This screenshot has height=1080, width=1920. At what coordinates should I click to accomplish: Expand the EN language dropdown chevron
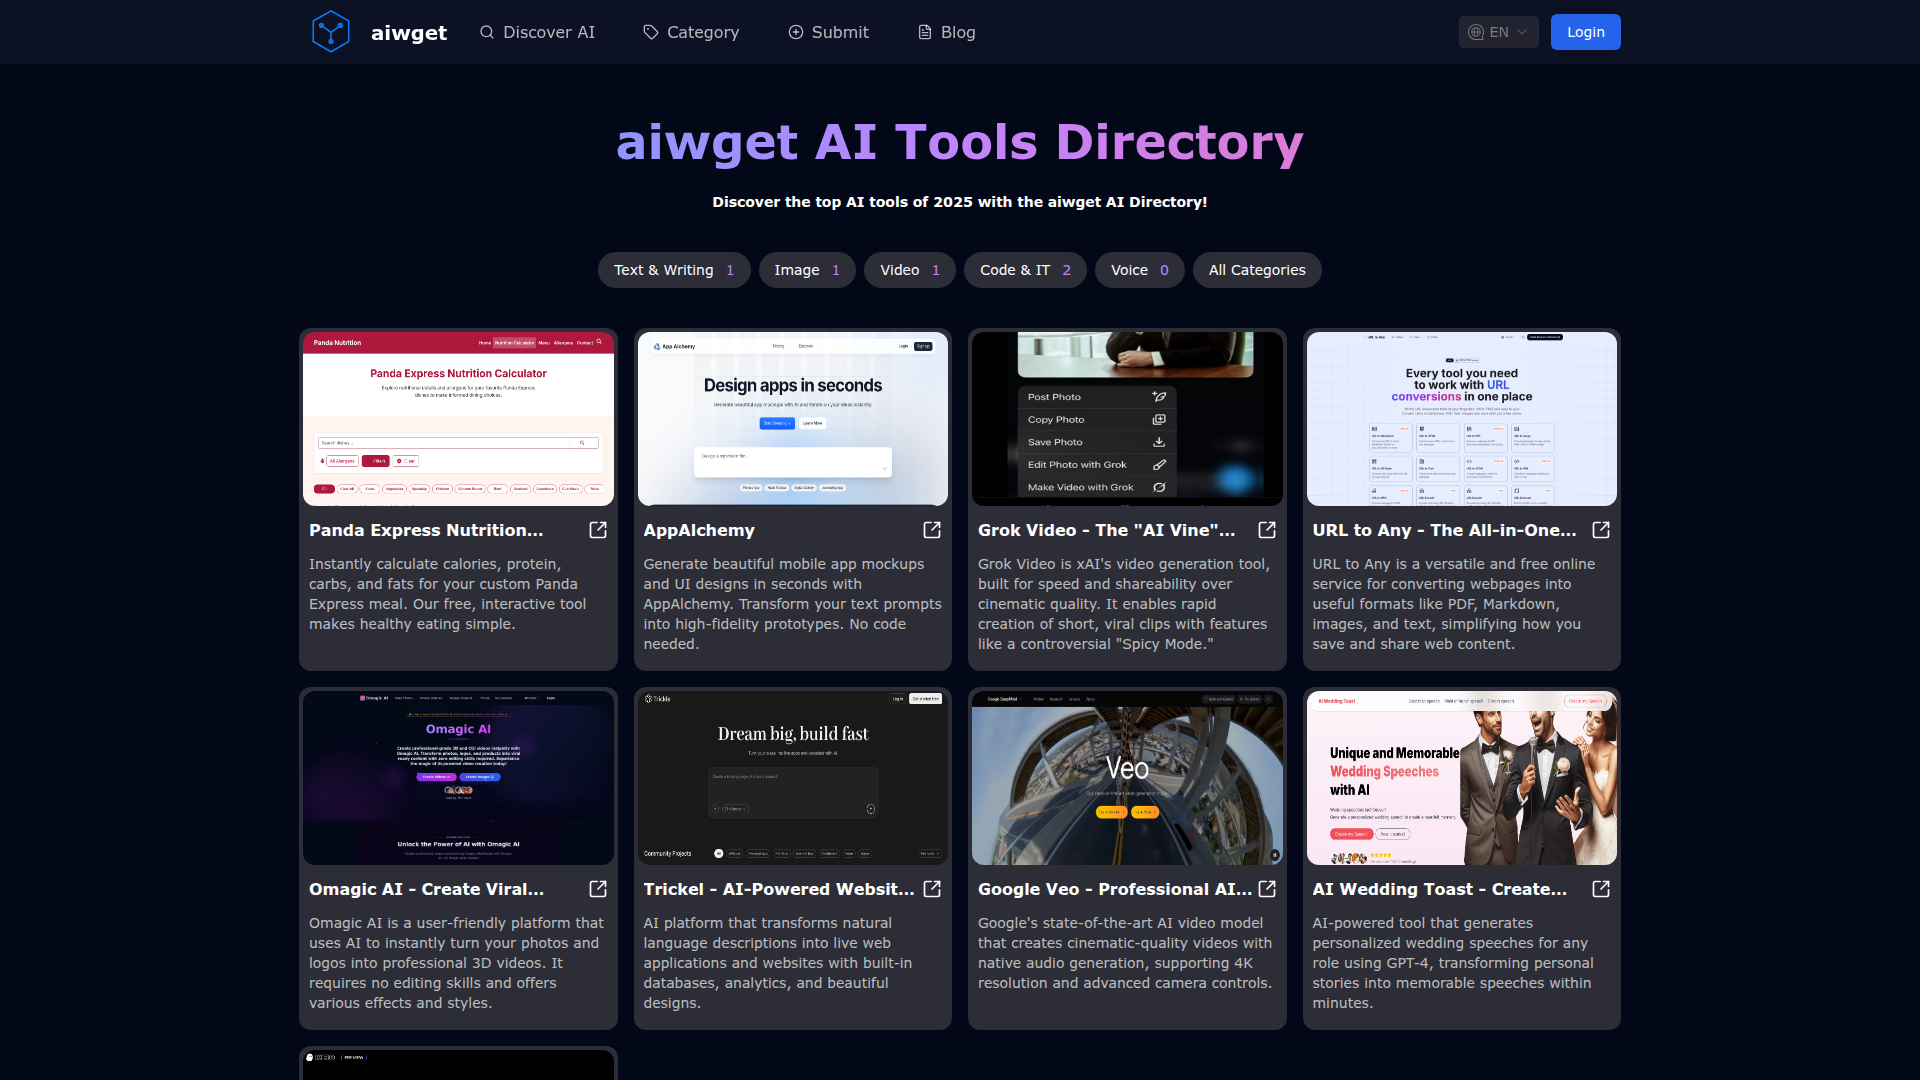pyautogui.click(x=1522, y=32)
